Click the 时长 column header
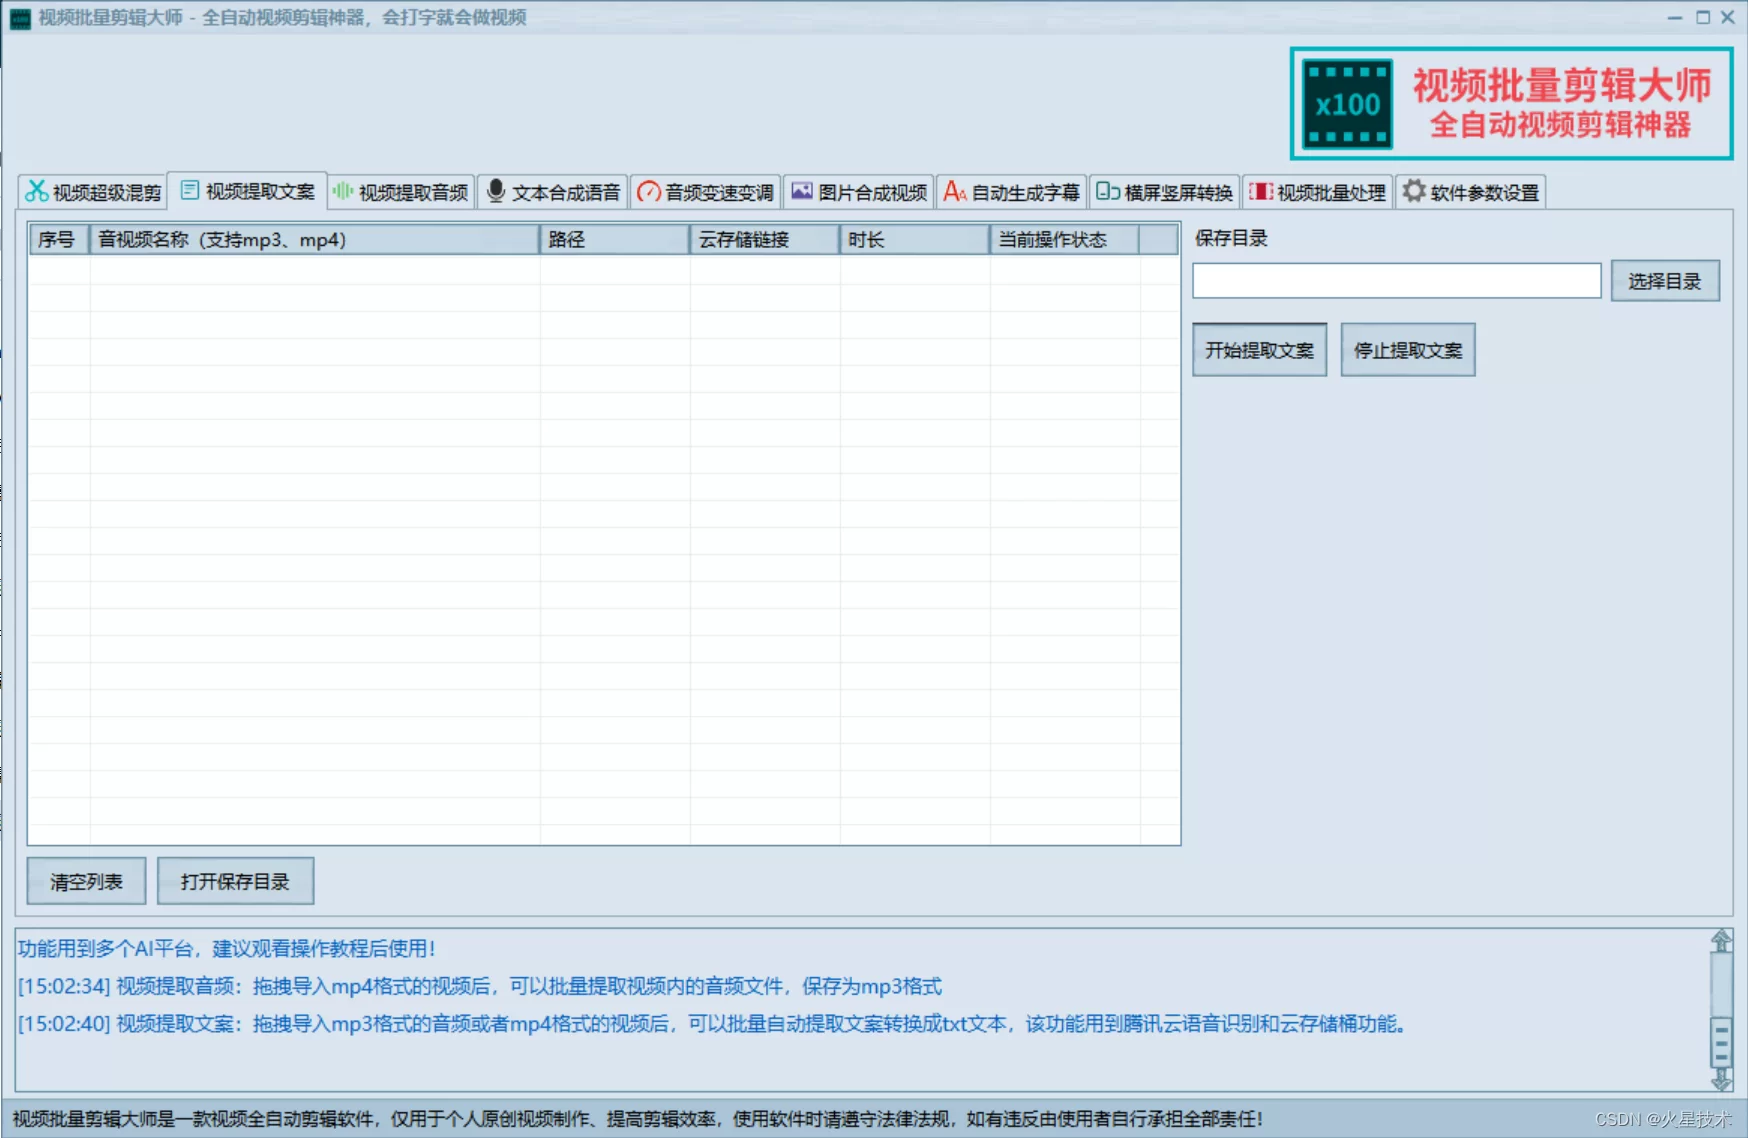 (913, 240)
